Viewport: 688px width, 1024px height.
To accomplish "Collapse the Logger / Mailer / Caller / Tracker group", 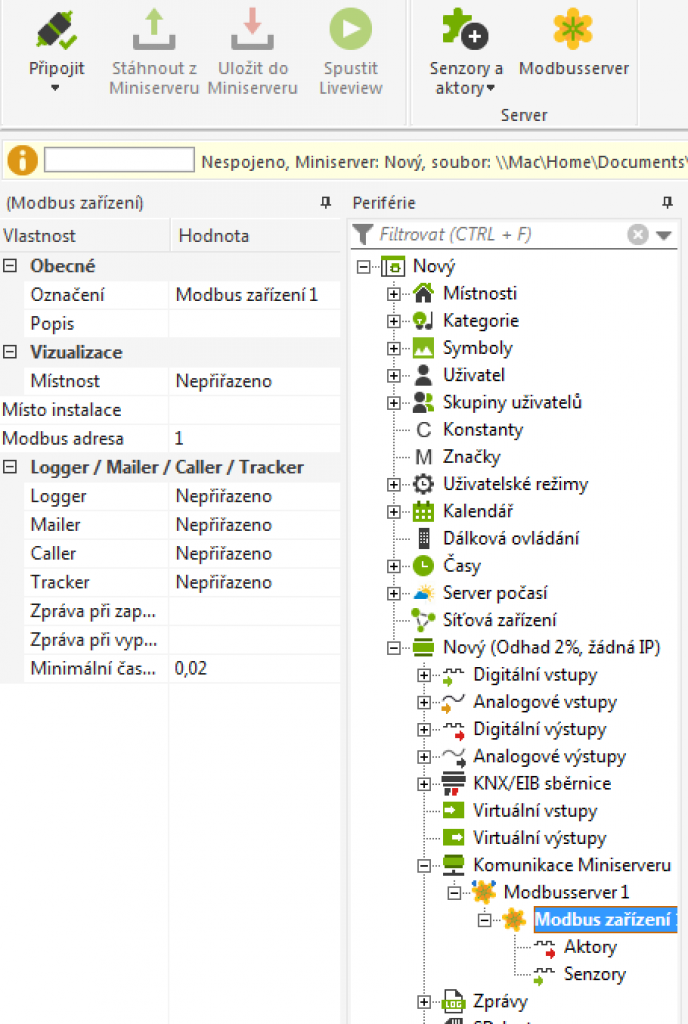I will pos(10,467).
